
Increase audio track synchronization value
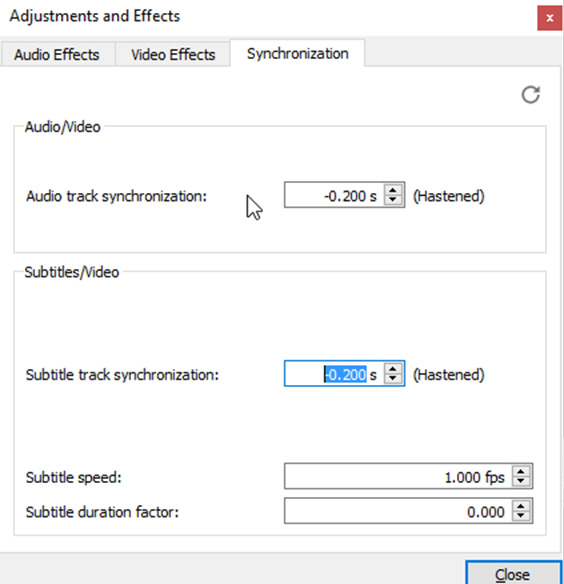(393, 190)
